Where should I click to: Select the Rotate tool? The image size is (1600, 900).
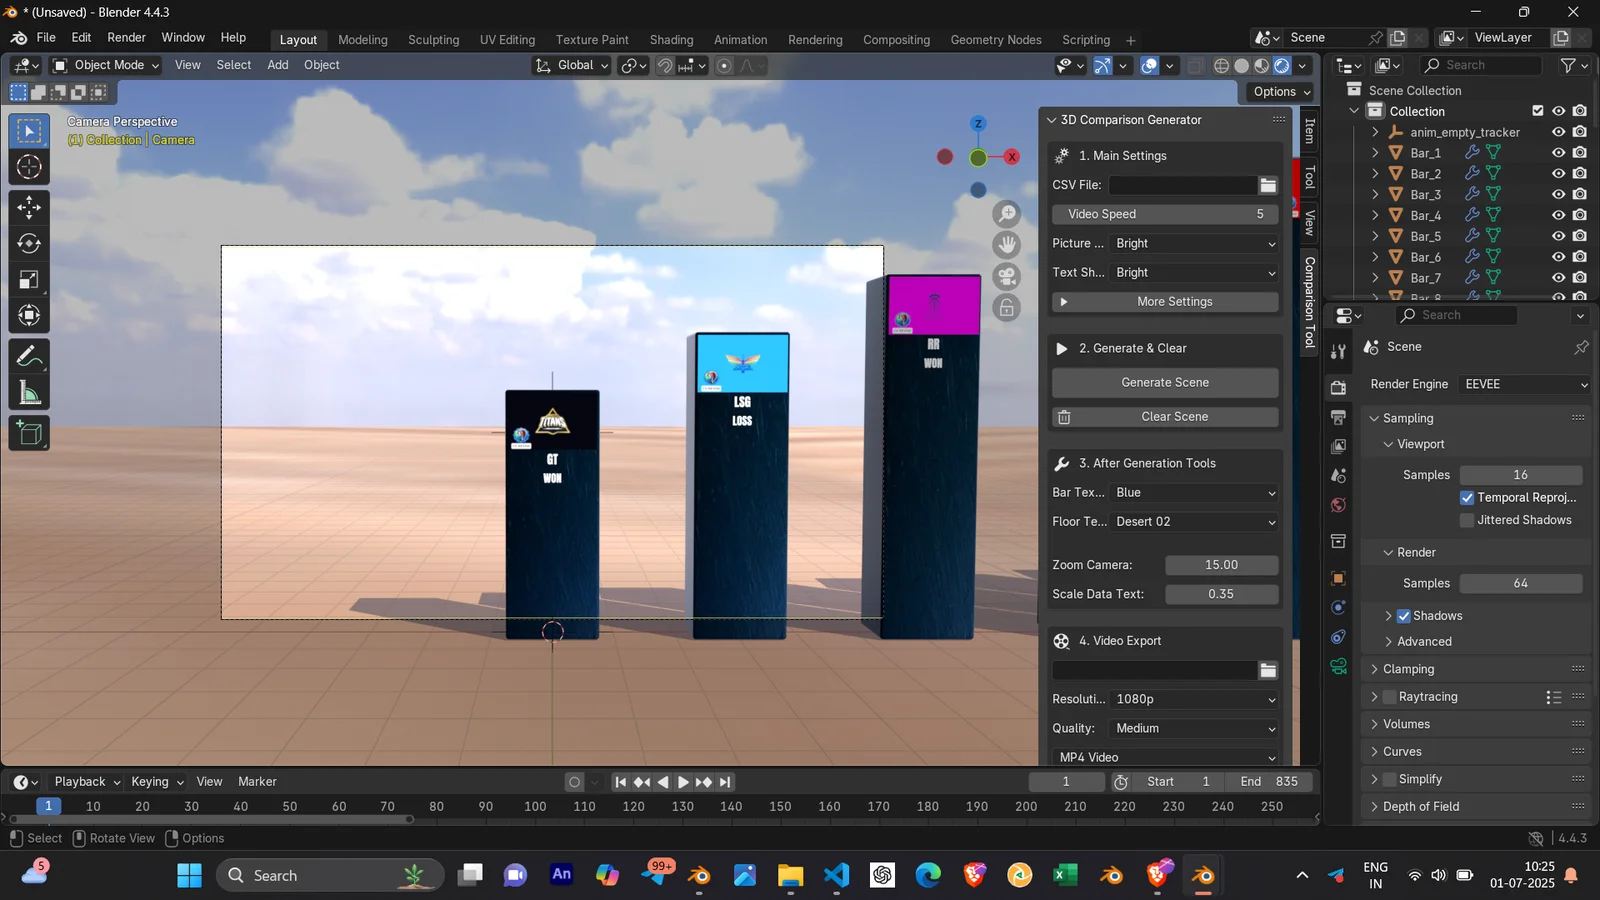click(29, 244)
